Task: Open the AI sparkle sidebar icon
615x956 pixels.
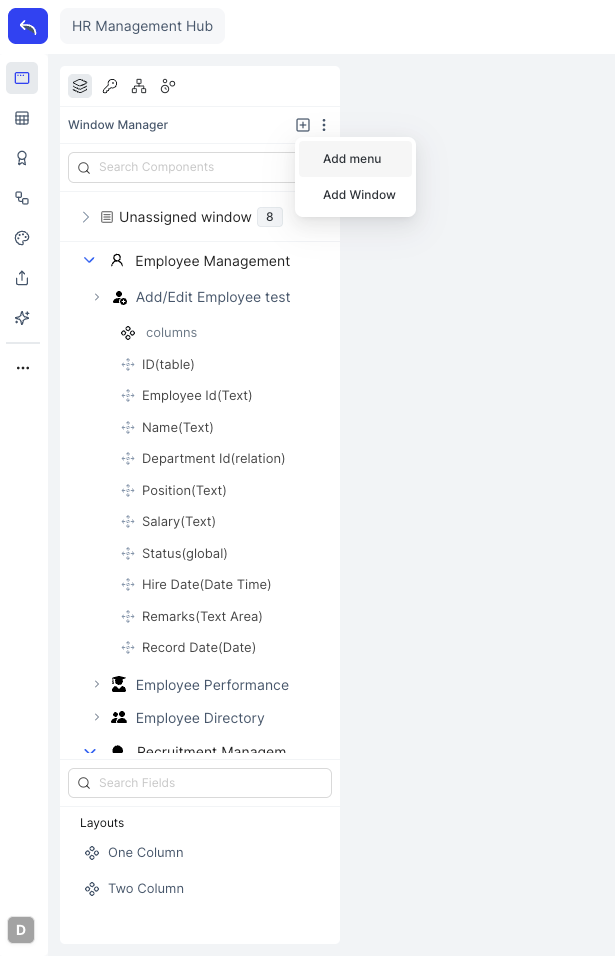Action: [x=22, y=318]
